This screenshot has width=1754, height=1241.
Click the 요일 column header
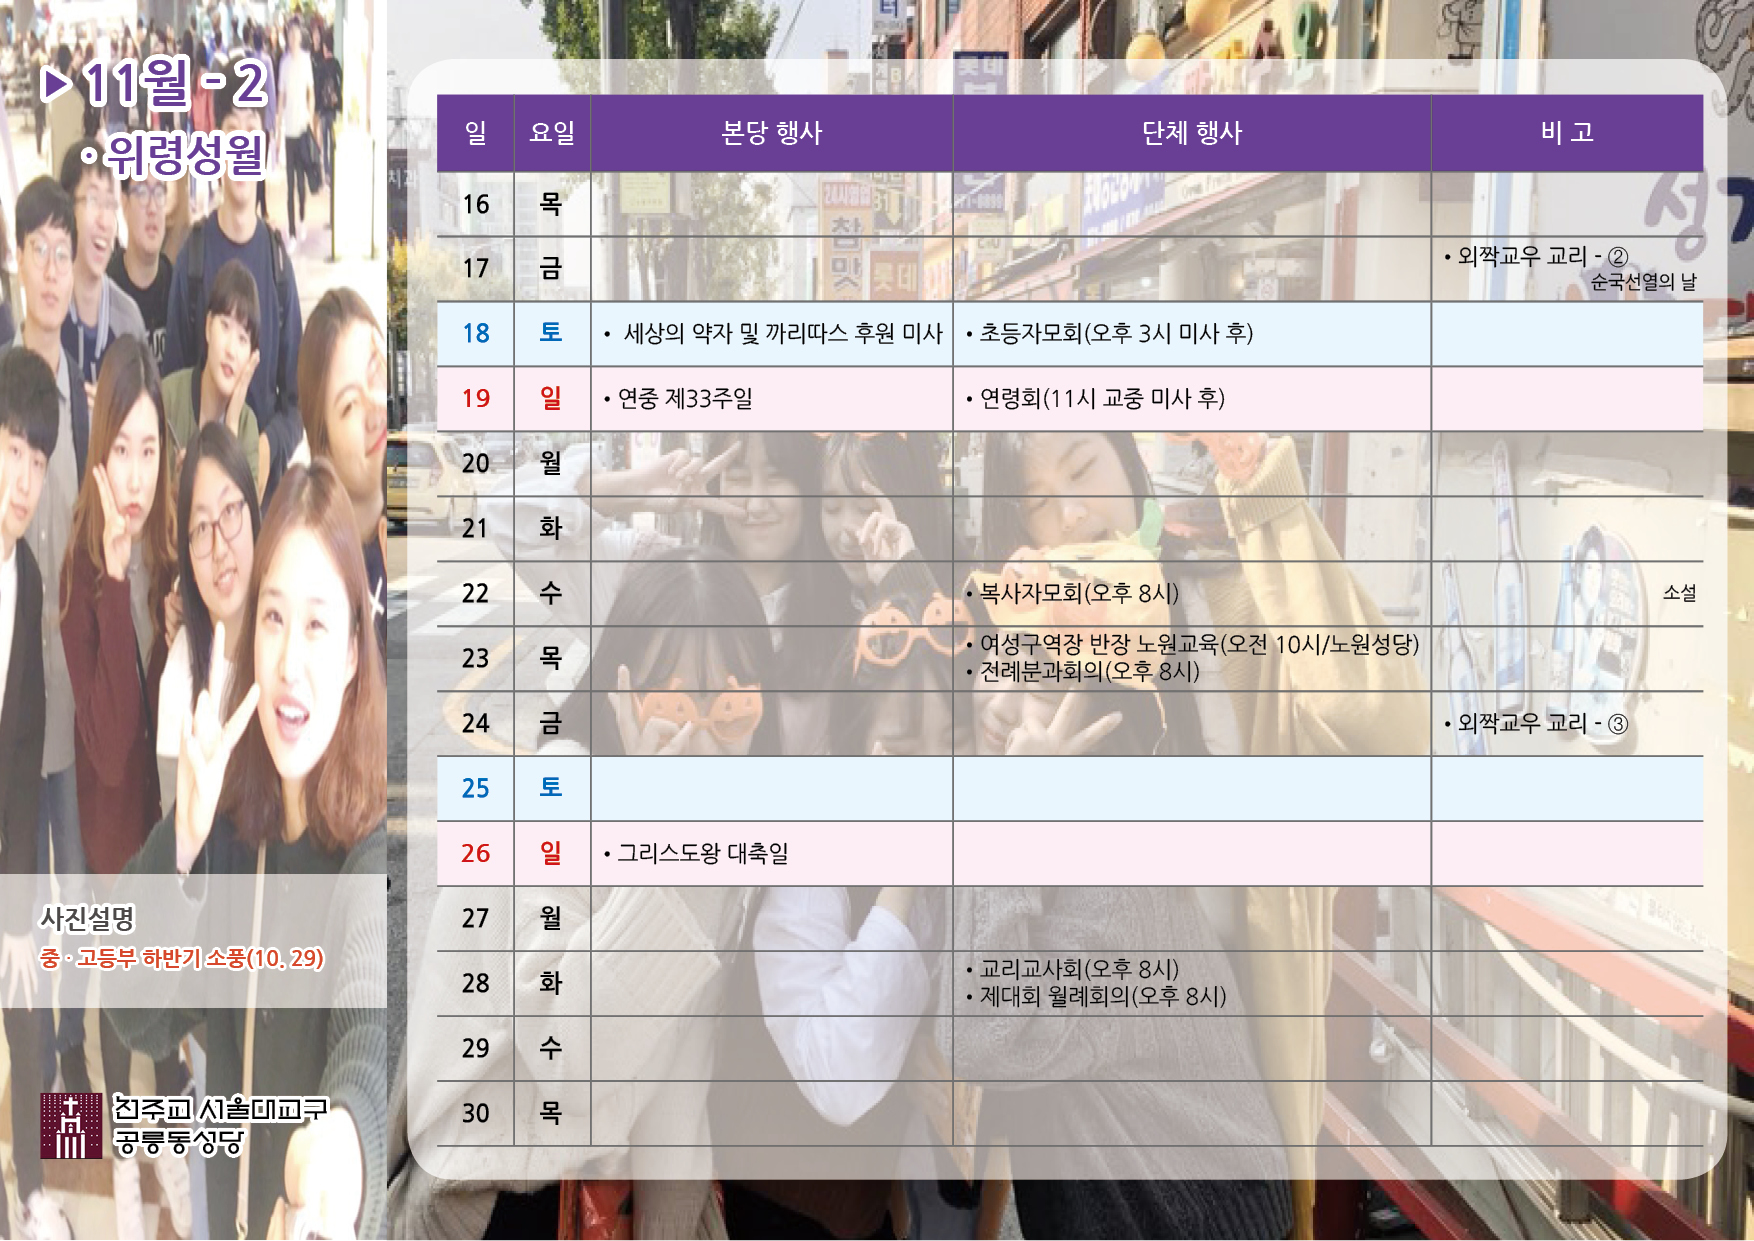click(552, 133)
